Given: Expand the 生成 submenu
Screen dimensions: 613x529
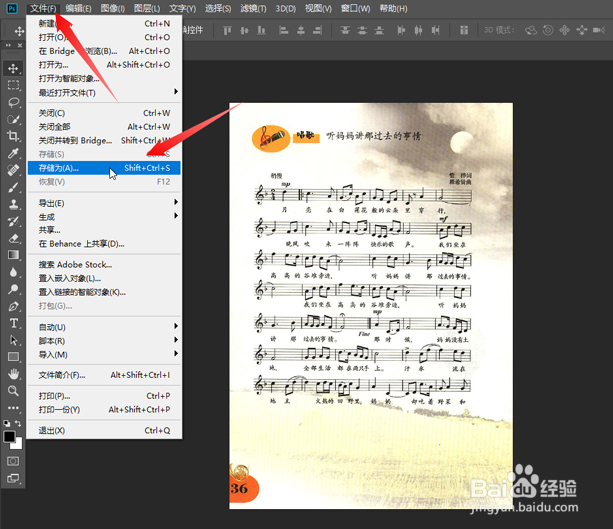Looking at the screenshot, I should click(x=104, y=217).
